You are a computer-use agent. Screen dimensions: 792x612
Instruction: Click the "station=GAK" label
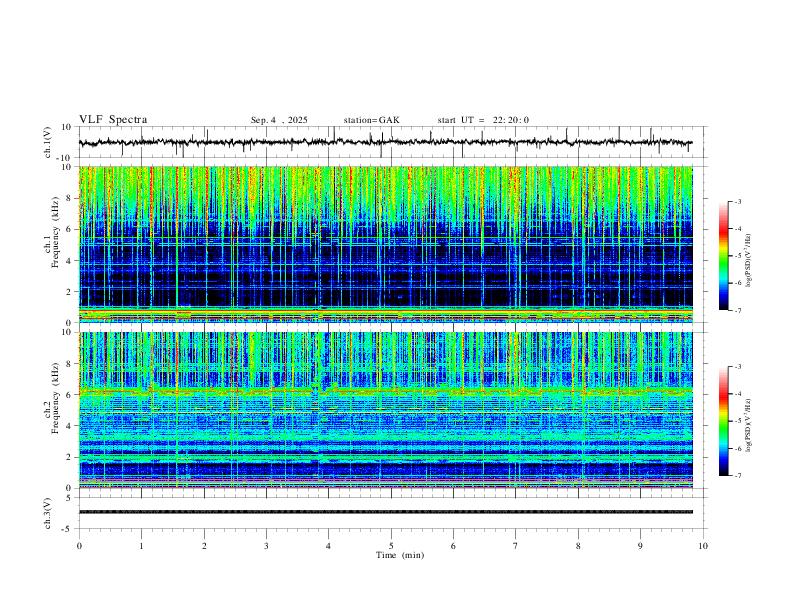click(371, 120)
